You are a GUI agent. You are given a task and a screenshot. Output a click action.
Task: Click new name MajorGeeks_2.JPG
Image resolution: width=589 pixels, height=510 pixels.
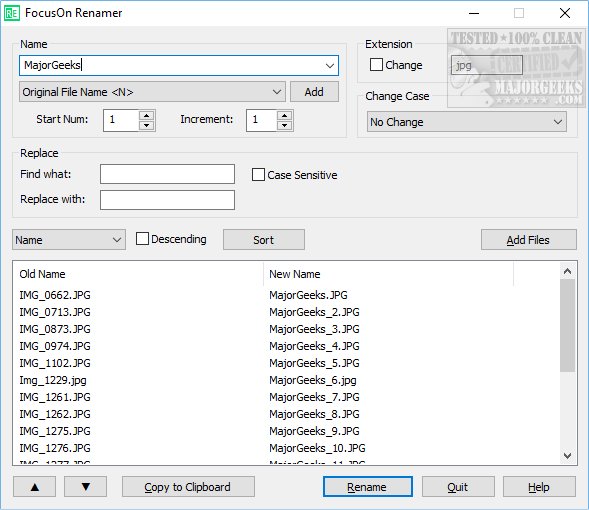[x=314, y=312]
